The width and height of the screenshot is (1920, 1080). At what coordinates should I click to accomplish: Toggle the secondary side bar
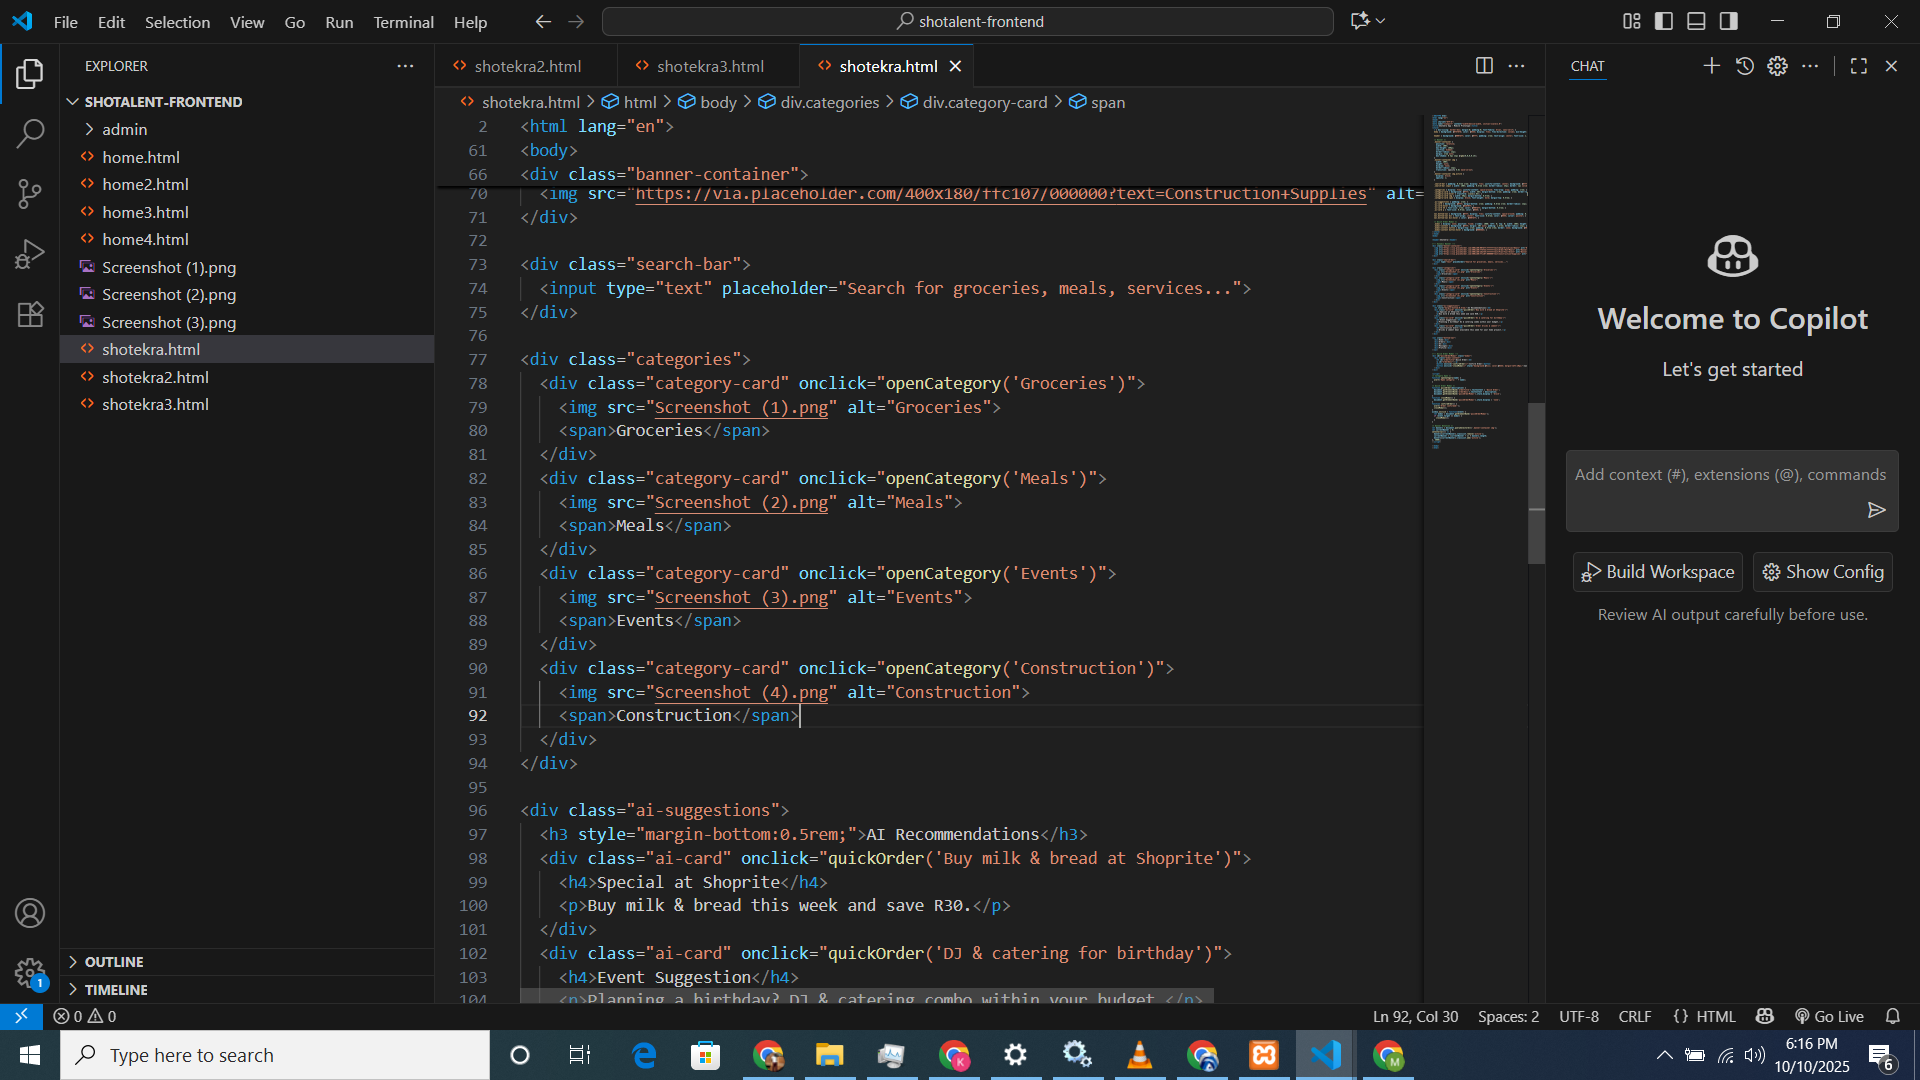[x=1728, y=21]
